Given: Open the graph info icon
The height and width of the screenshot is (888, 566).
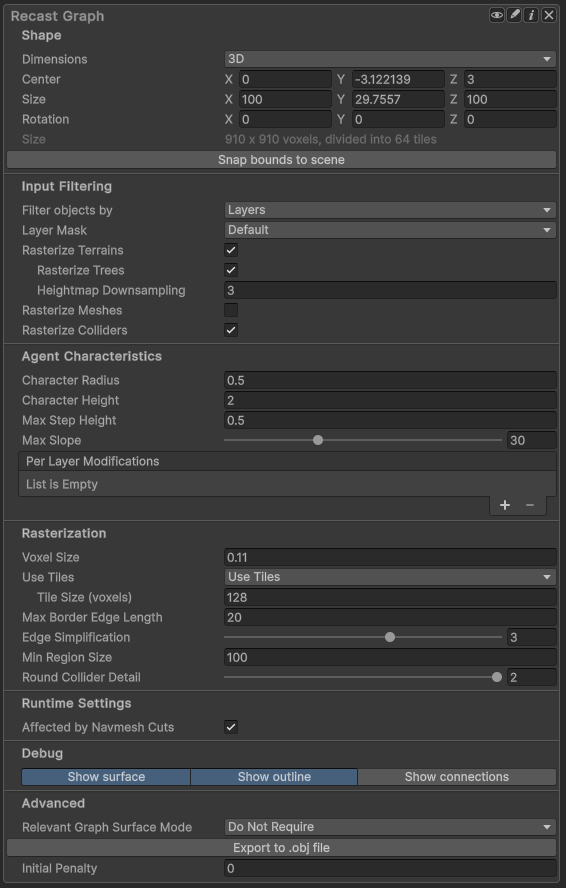Looking at the screenshot, I should [531, 15].
